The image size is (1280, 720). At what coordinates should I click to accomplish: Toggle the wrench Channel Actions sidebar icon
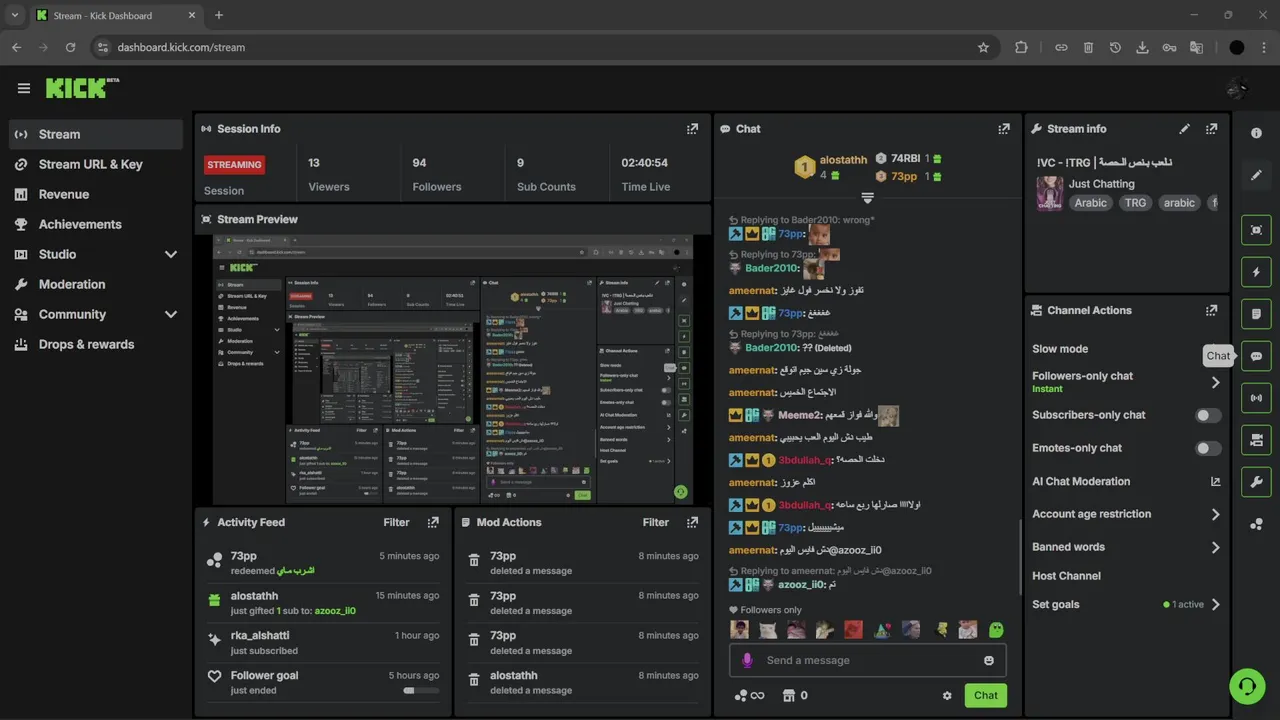point(1257,482)
